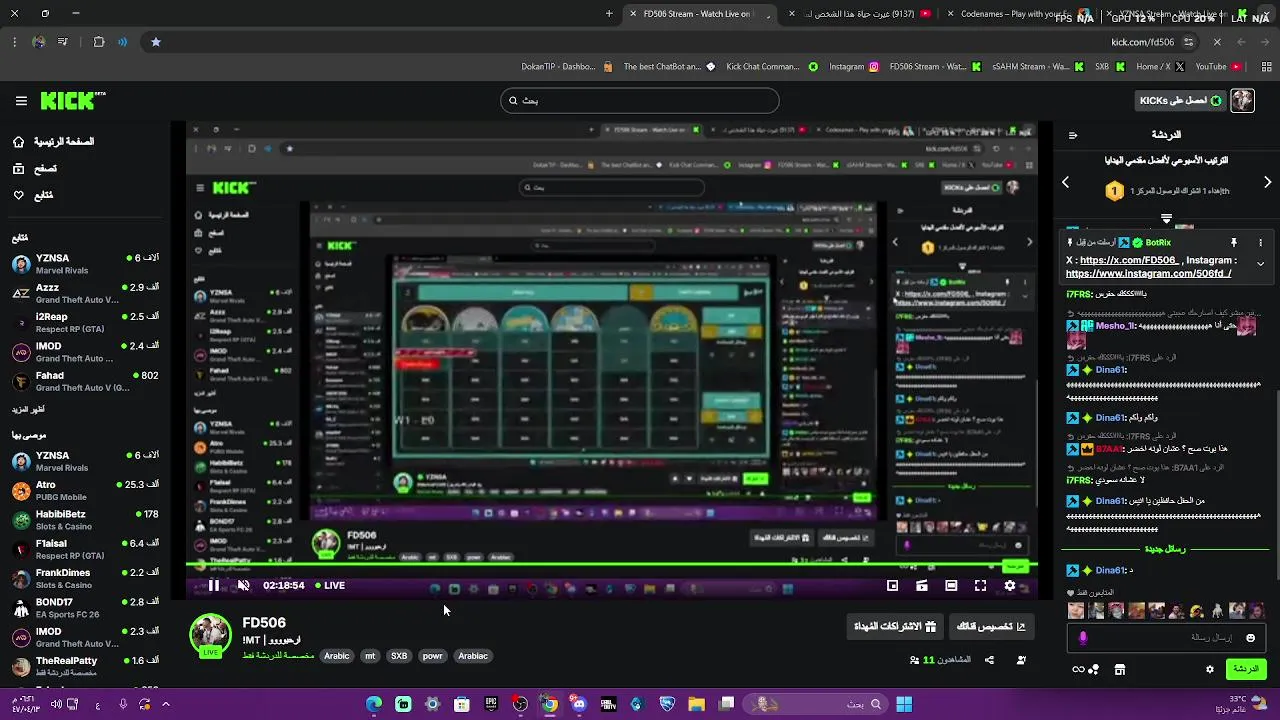1280x720 pixels.
Task: Open Google Chrome from the taskbar
Action: click(549, 704)
